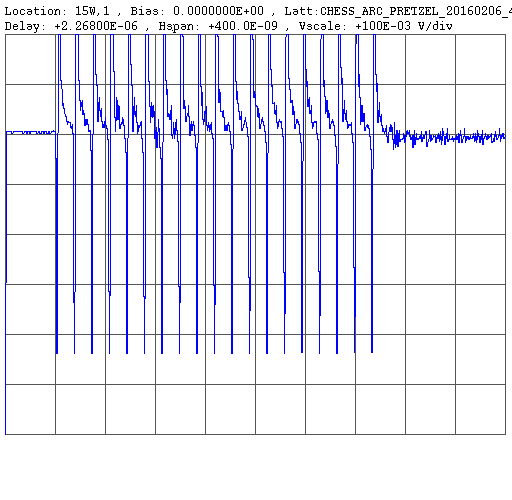Image resolution: width=512 pixels, height=500 pixels.
Task: Click the Bias 0.0000000E+00 value
Action: pos(218,11)
